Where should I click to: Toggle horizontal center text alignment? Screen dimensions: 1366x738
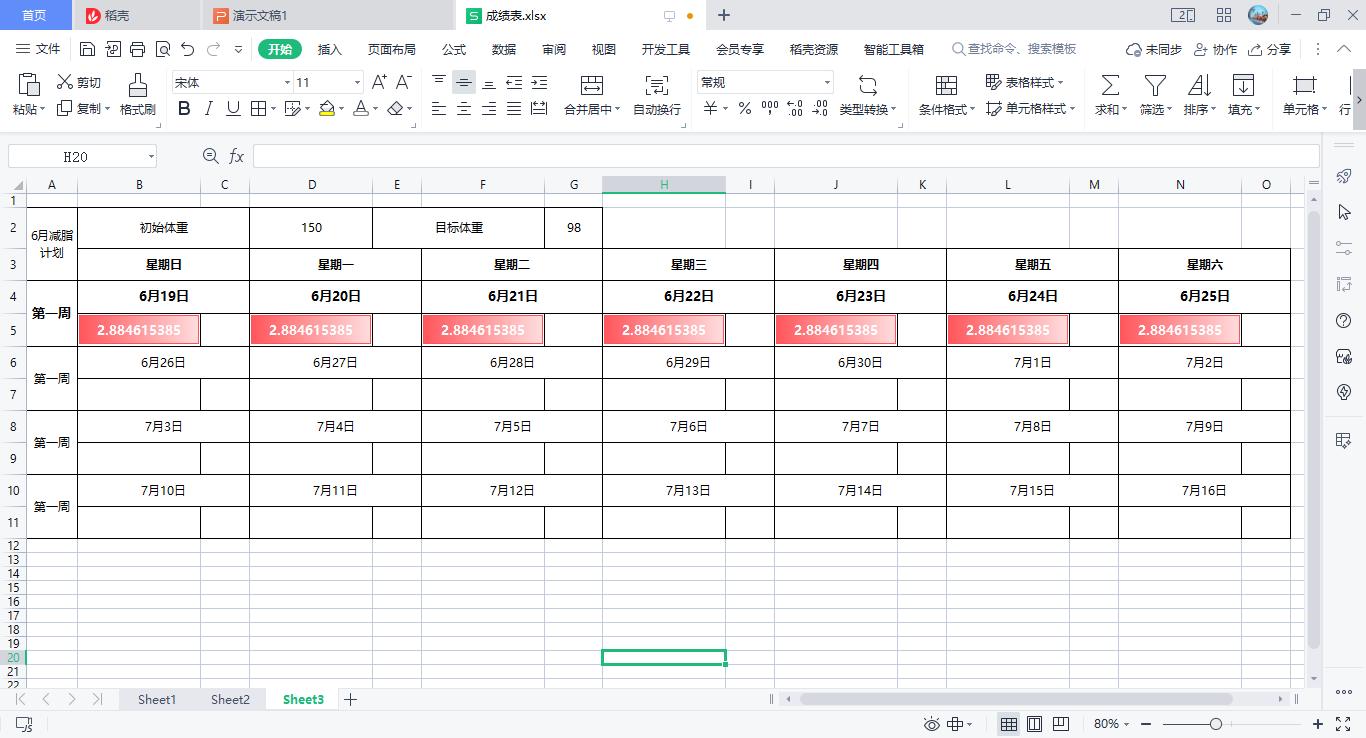click(x=464, y=109)
